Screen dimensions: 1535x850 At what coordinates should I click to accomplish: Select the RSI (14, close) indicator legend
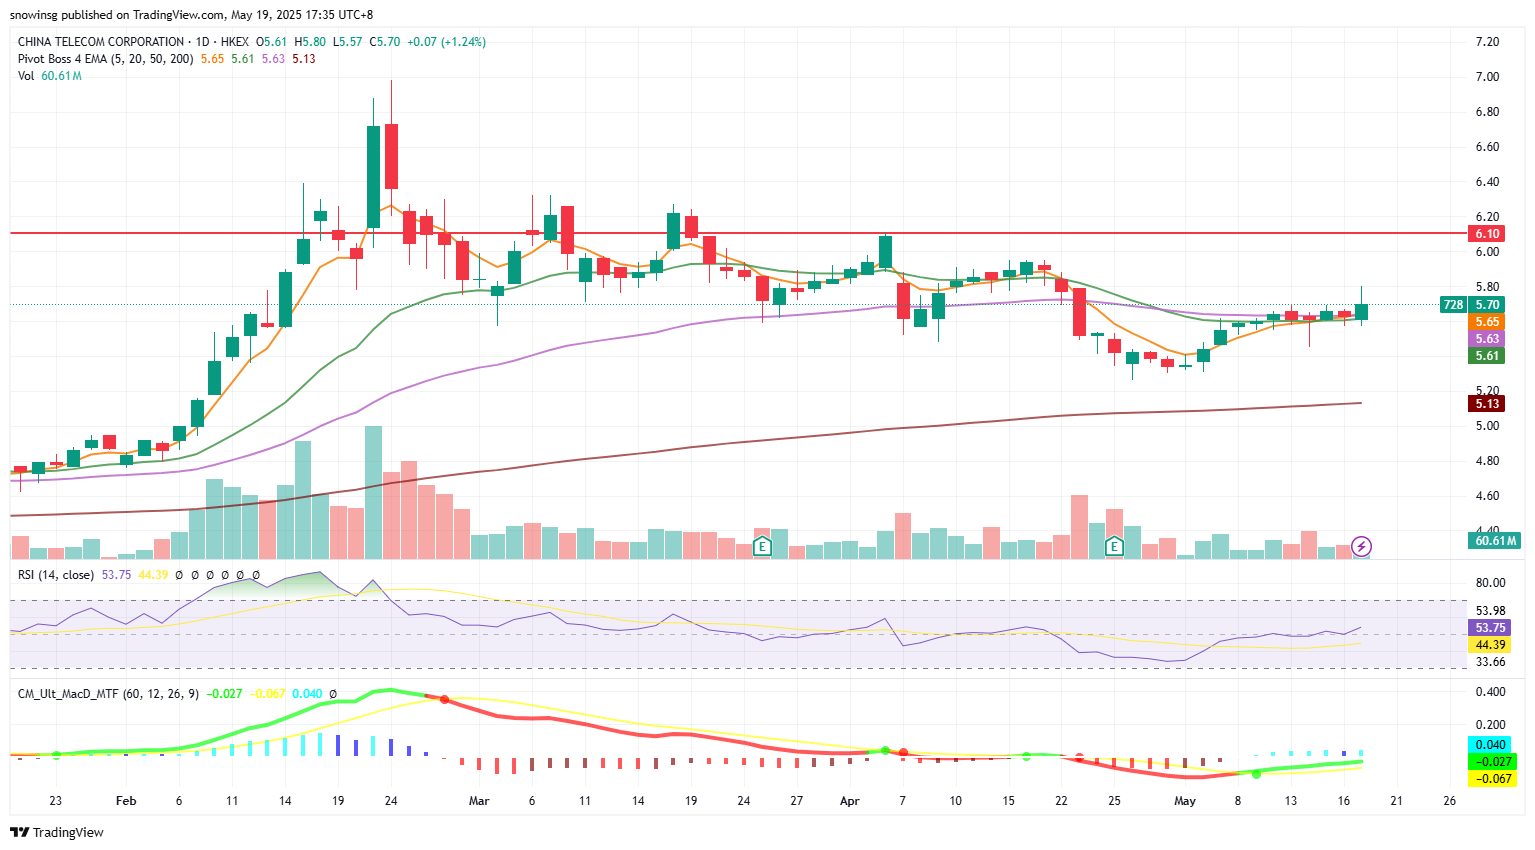pos(56,575)
